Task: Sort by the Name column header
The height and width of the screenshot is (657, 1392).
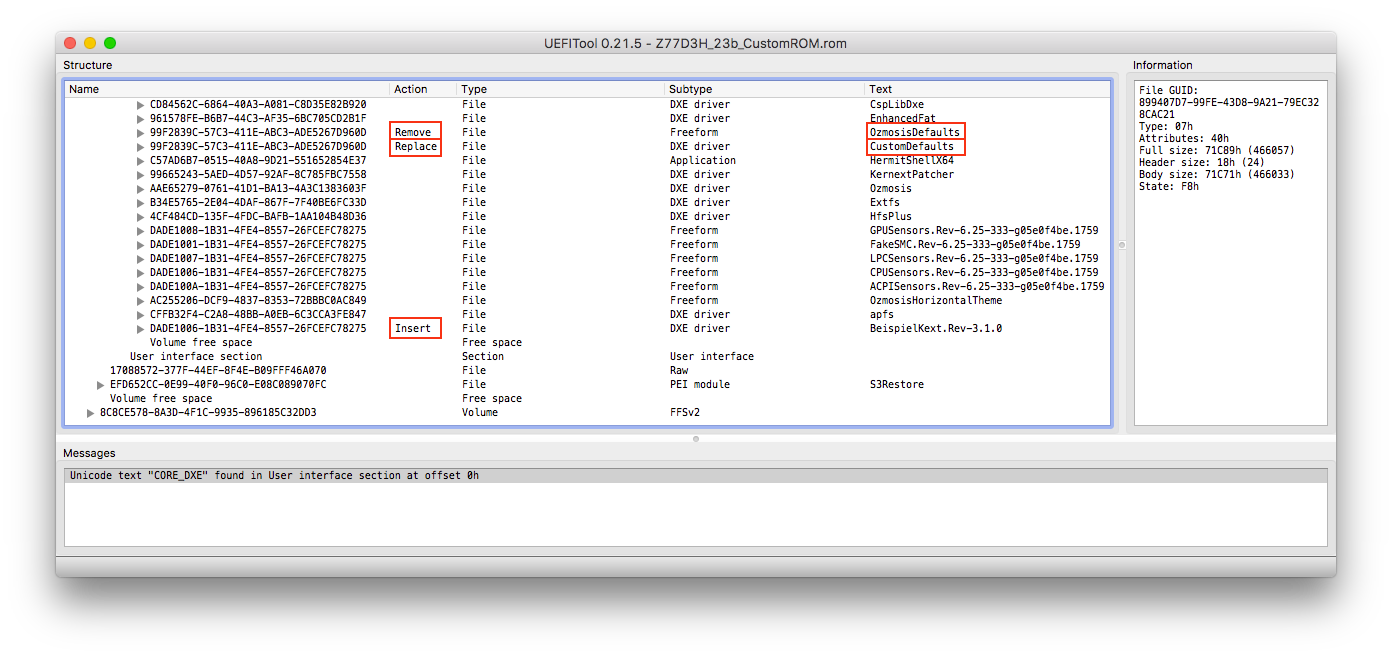Action: click(x=227, y=89)
